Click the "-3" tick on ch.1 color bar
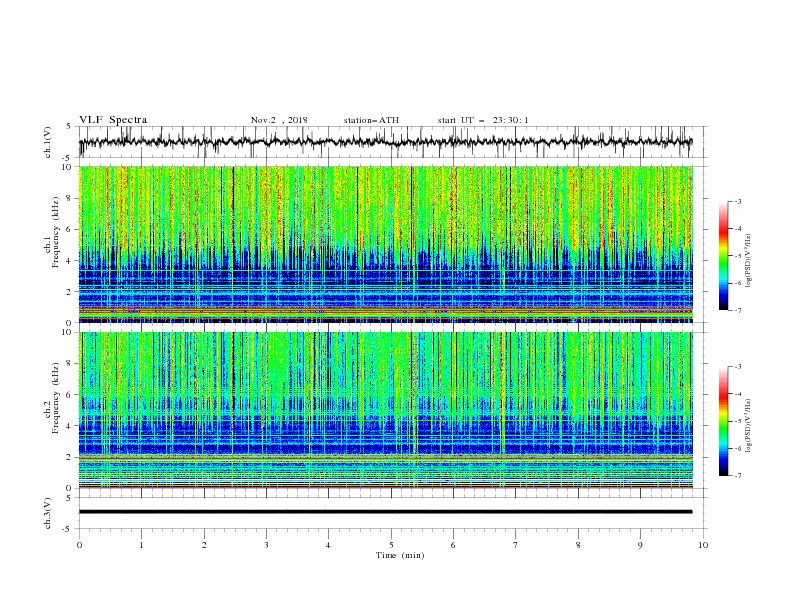Screen dimensions: 792x612 point(738,201)
